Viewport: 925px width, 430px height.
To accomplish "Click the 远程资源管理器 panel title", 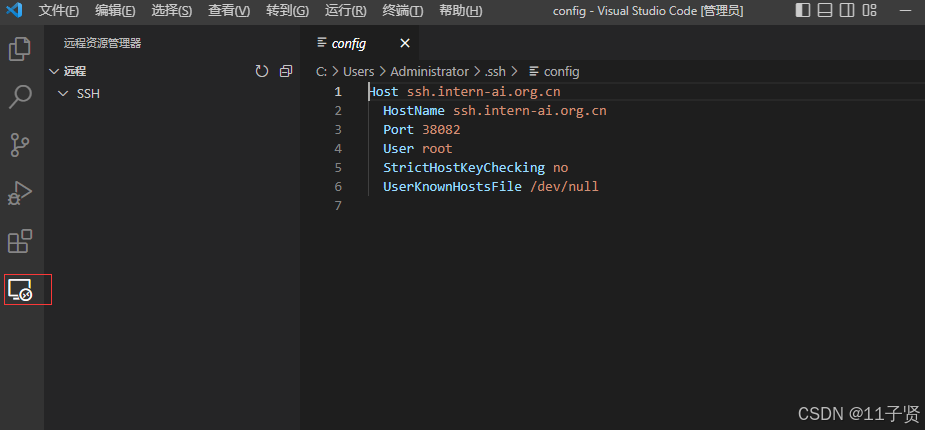I will tap(103, 43).
